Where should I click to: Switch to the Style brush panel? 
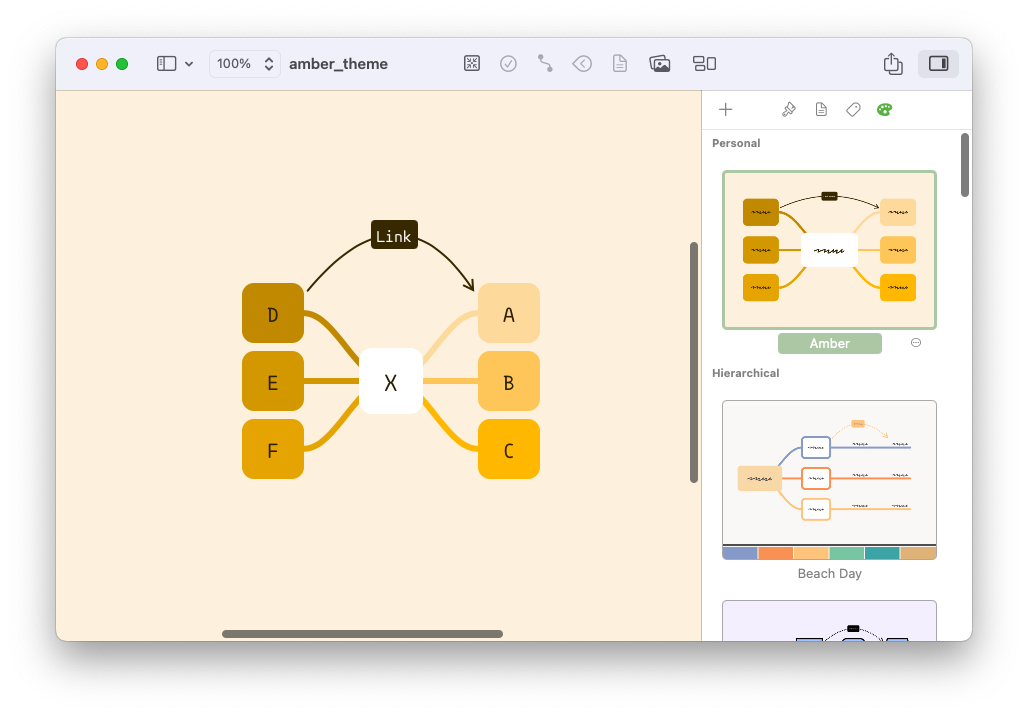788,109
